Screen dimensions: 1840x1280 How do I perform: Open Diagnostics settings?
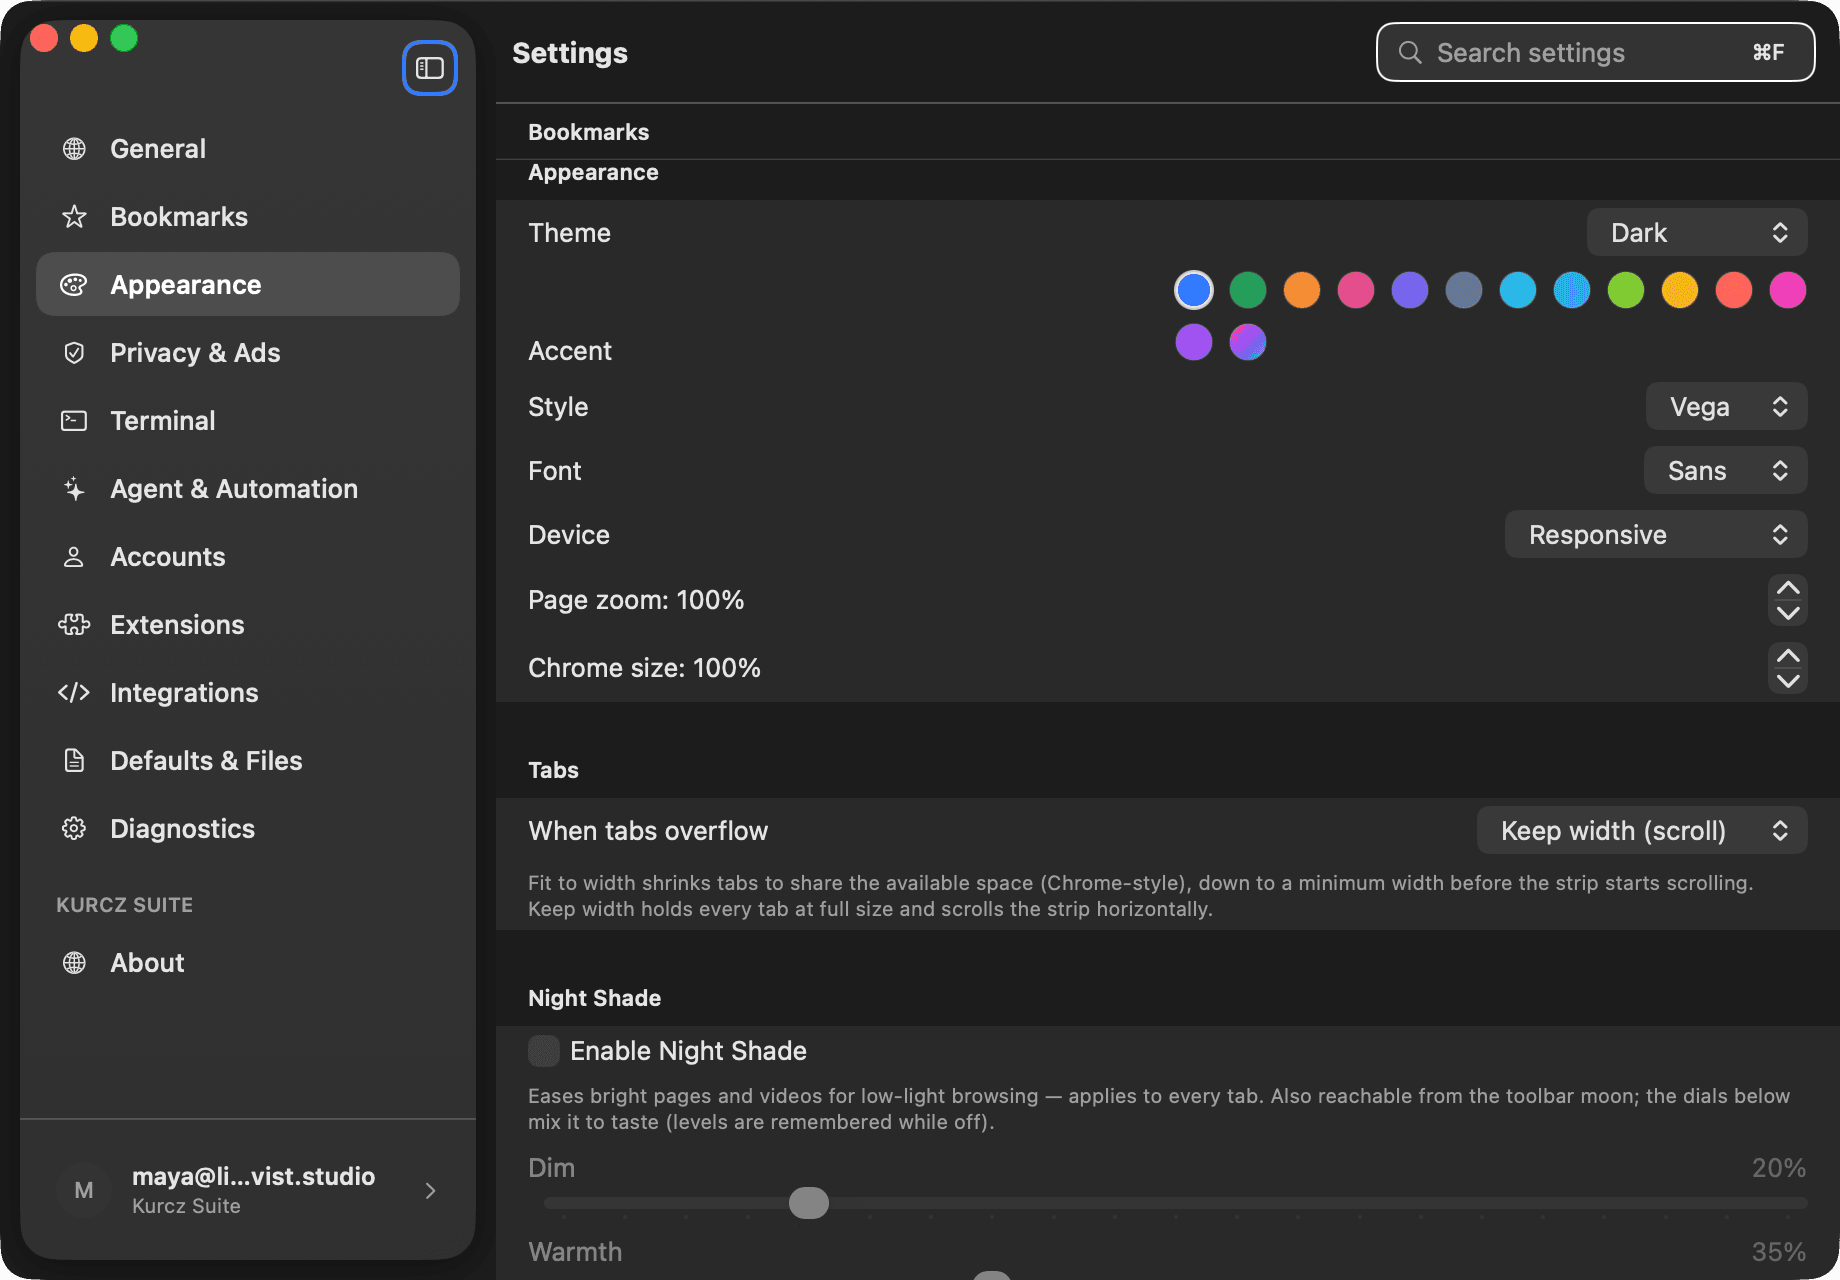pos(248,829)
